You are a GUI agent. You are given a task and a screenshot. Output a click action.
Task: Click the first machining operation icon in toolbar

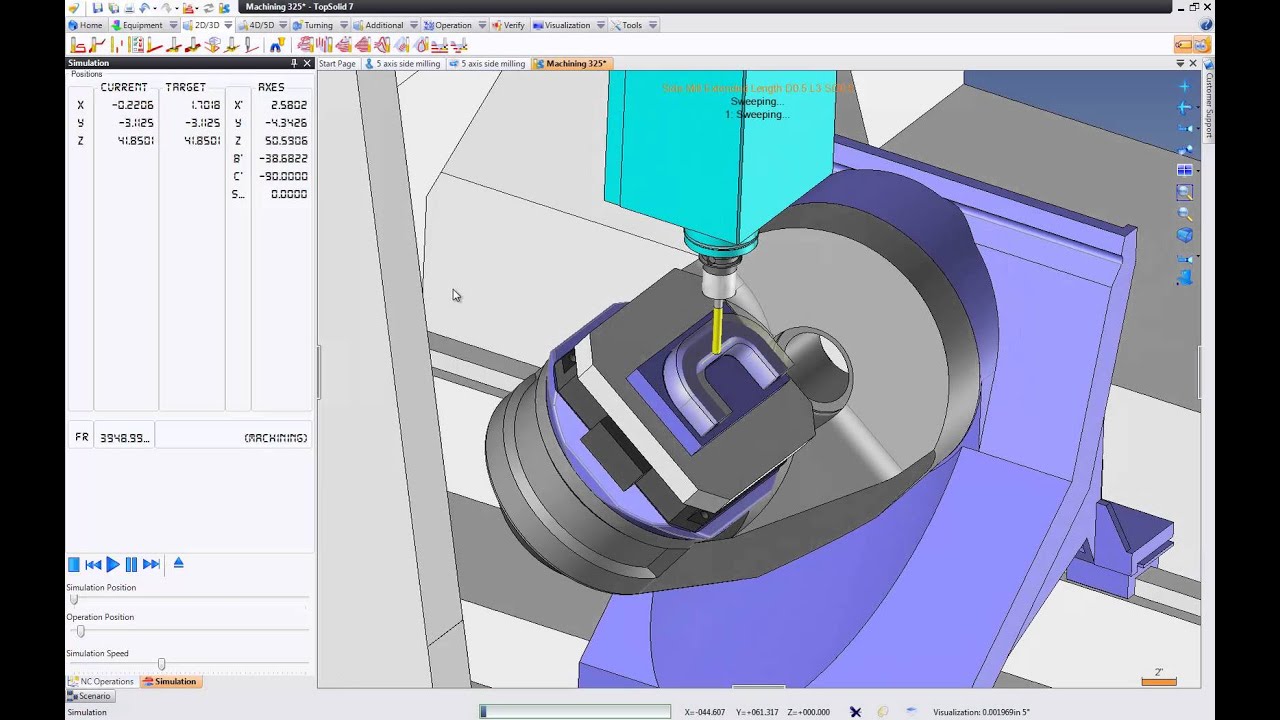click(78, 45)
